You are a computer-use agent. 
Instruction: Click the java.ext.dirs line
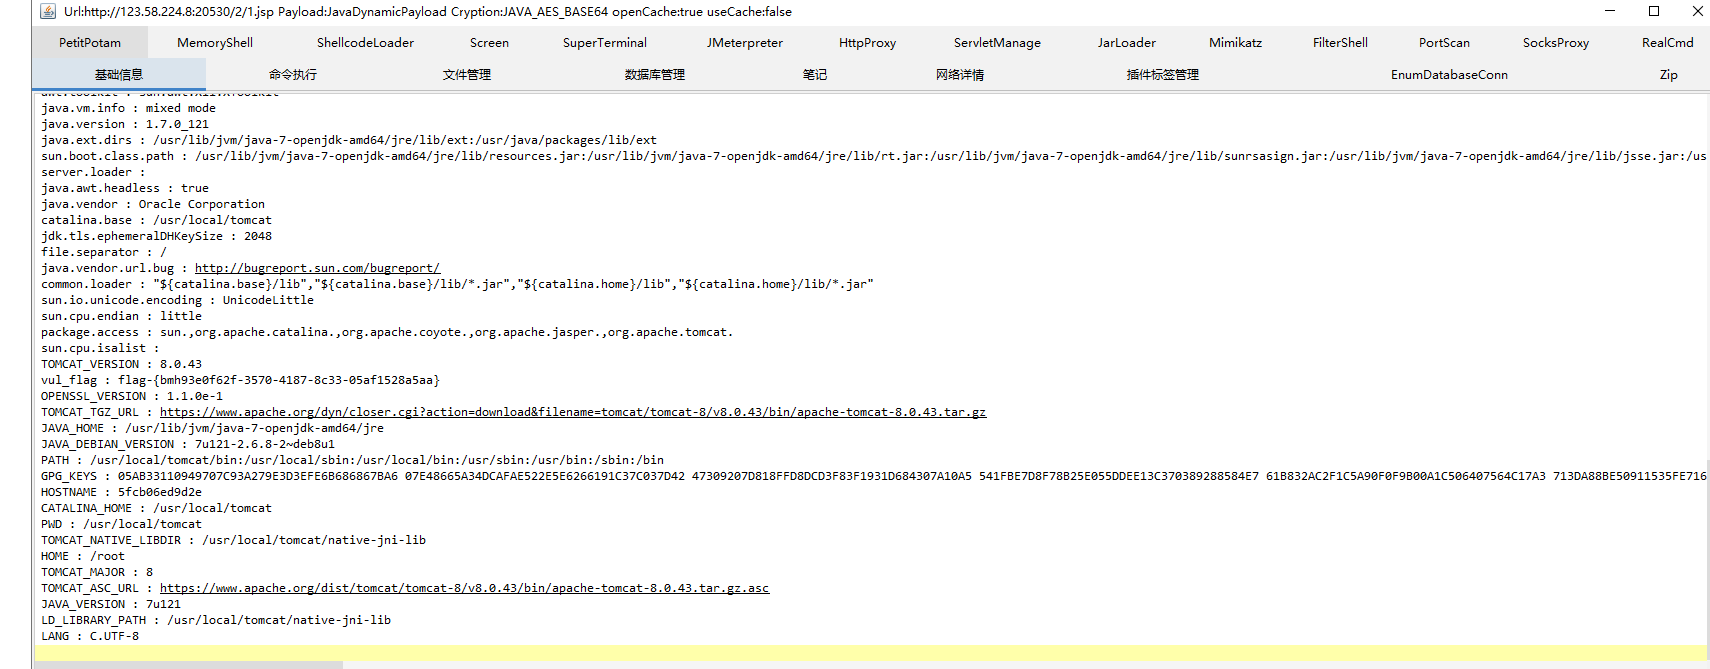click(x=349, y=140)
